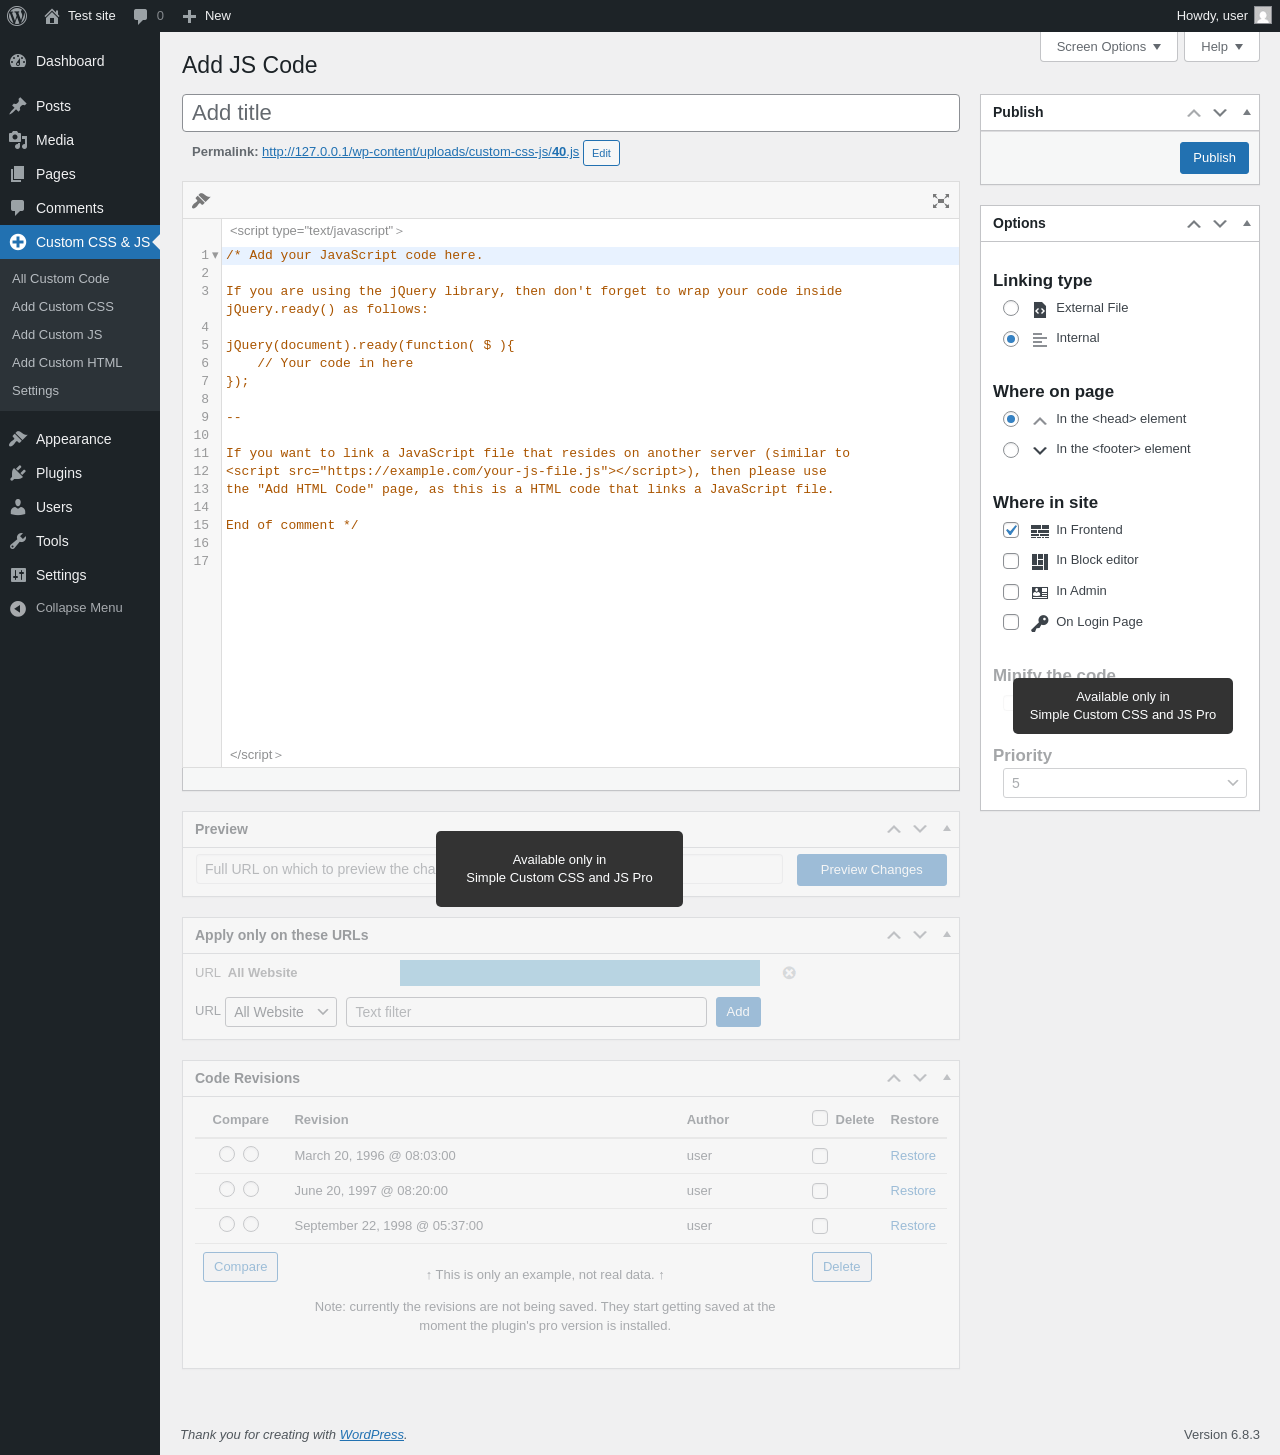Click the Preview Changes button
This screenshot has width=1280, height=1455.
tap(872, 870)
